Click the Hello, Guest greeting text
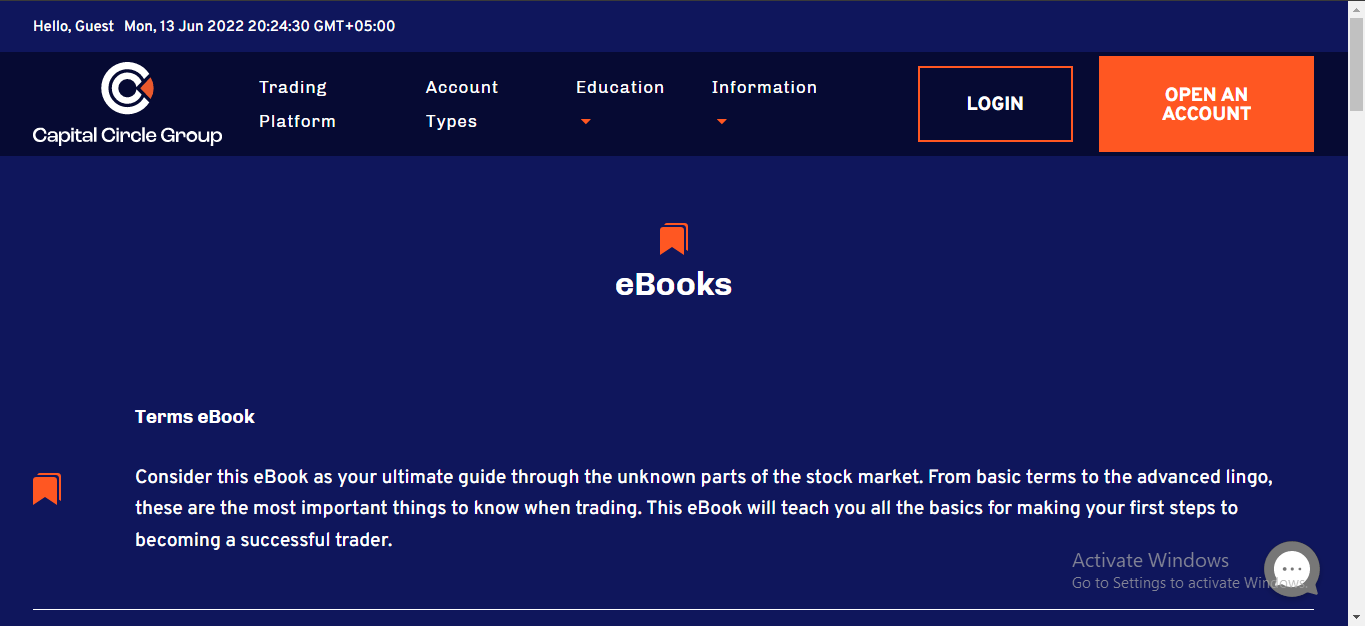Screen dimensions: 1365x626 73,26
